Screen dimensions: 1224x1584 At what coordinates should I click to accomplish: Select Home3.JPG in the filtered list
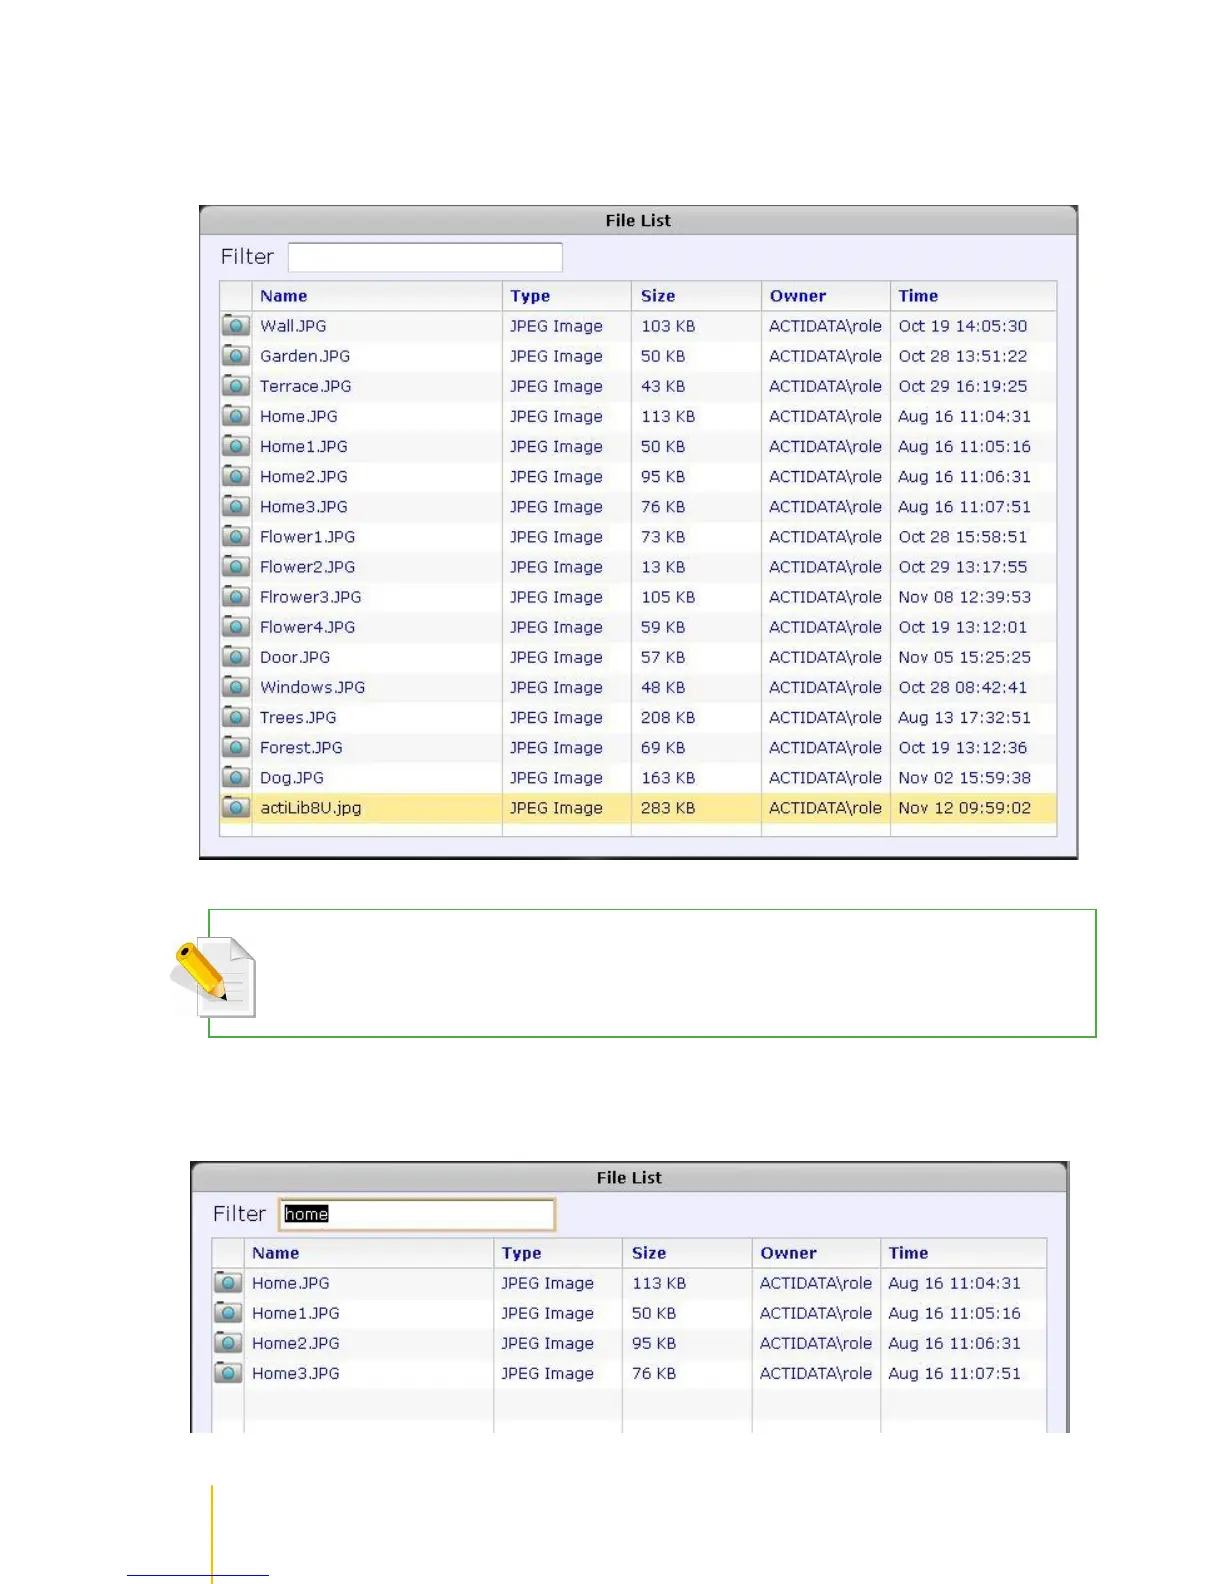295,1374
